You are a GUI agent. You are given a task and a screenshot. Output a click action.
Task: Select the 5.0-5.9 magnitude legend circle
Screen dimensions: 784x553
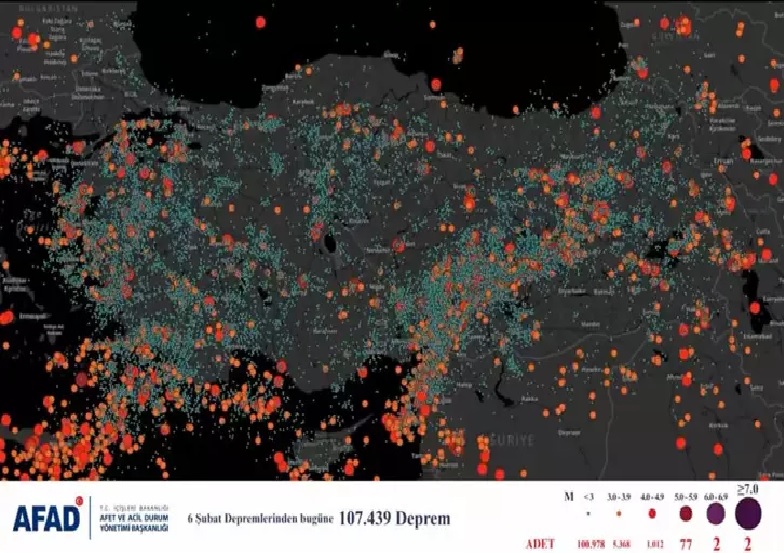(685, 513)
